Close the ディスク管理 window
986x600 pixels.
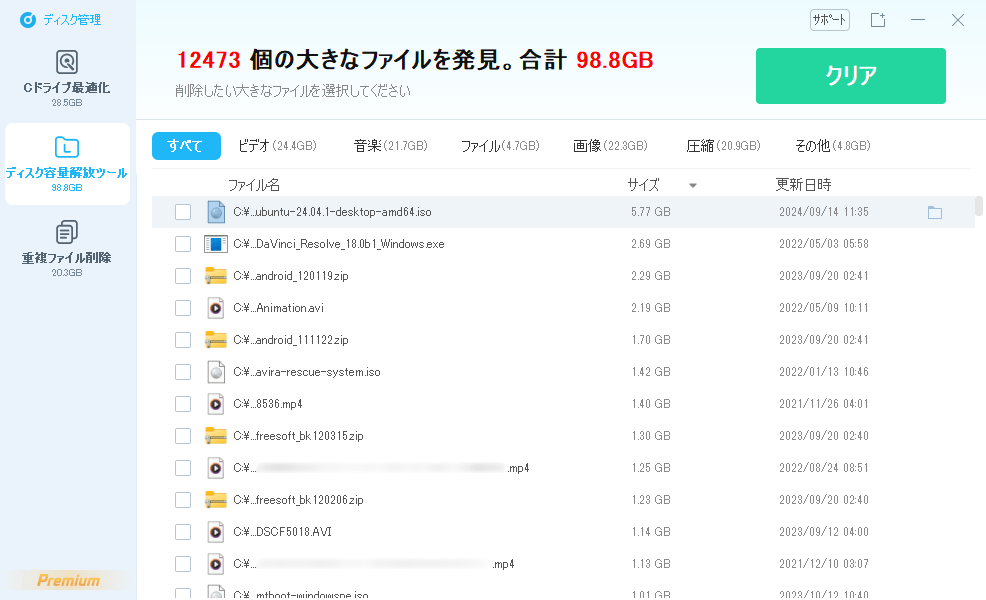click(958, 20)
